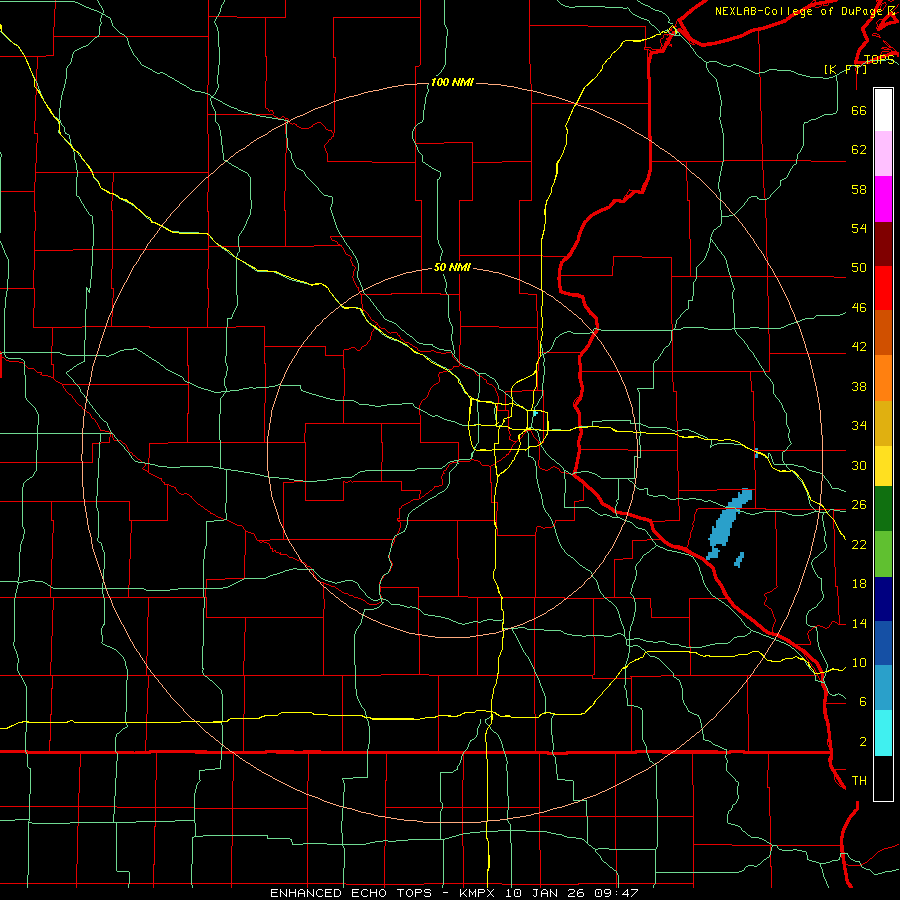Click the "10" scale label

pyautogui.click(x=859, y=663)
